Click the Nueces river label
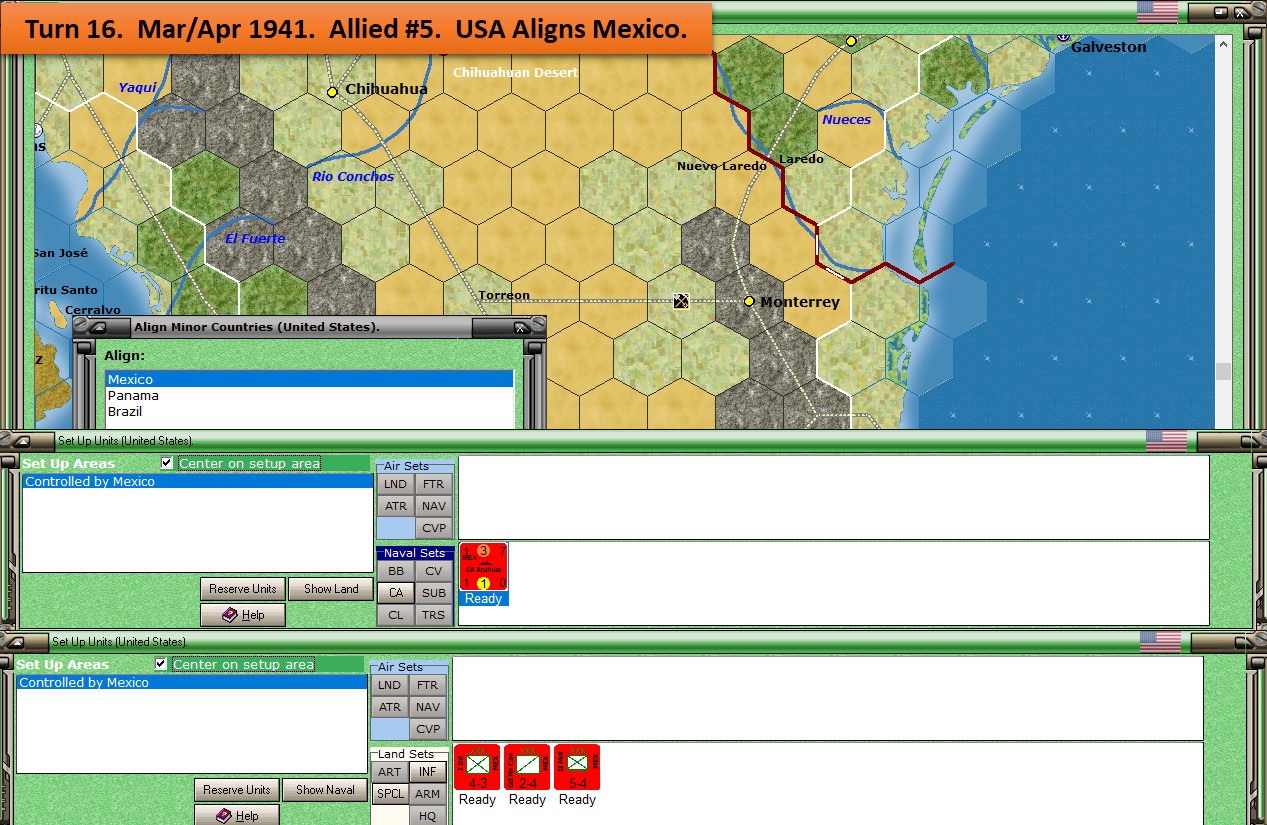 (x=846, y=120)
